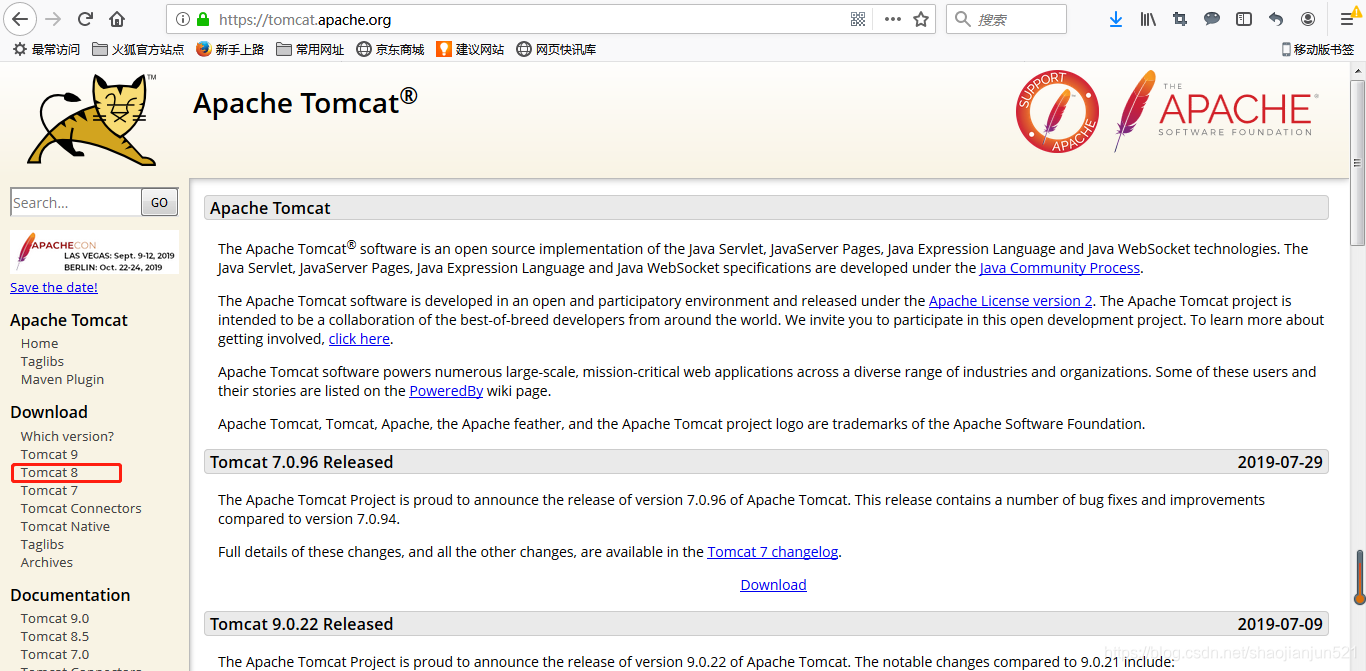
Task: Open the Tomcat 9 download link
Action: [x=49, y=454]
